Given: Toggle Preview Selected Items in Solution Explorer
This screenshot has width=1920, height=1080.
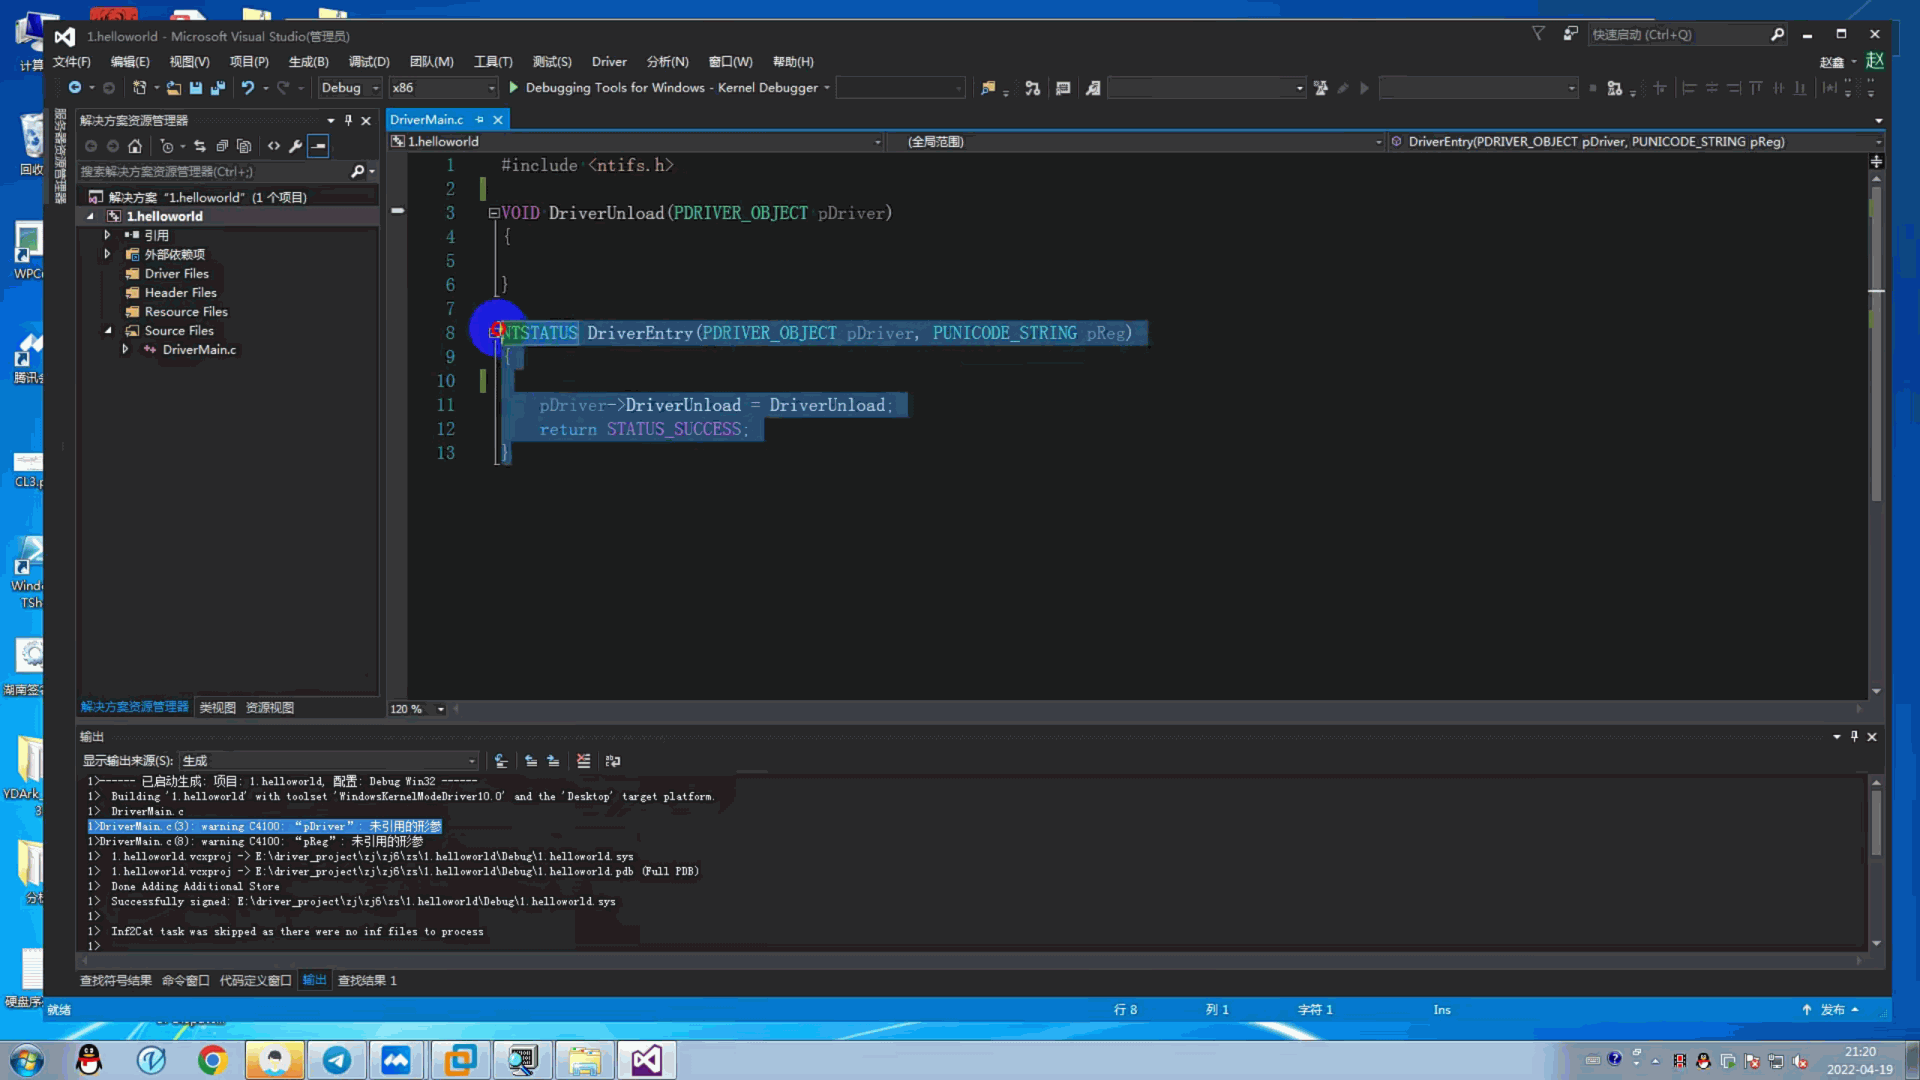Looking at the screenshot, I should point(318,146).
